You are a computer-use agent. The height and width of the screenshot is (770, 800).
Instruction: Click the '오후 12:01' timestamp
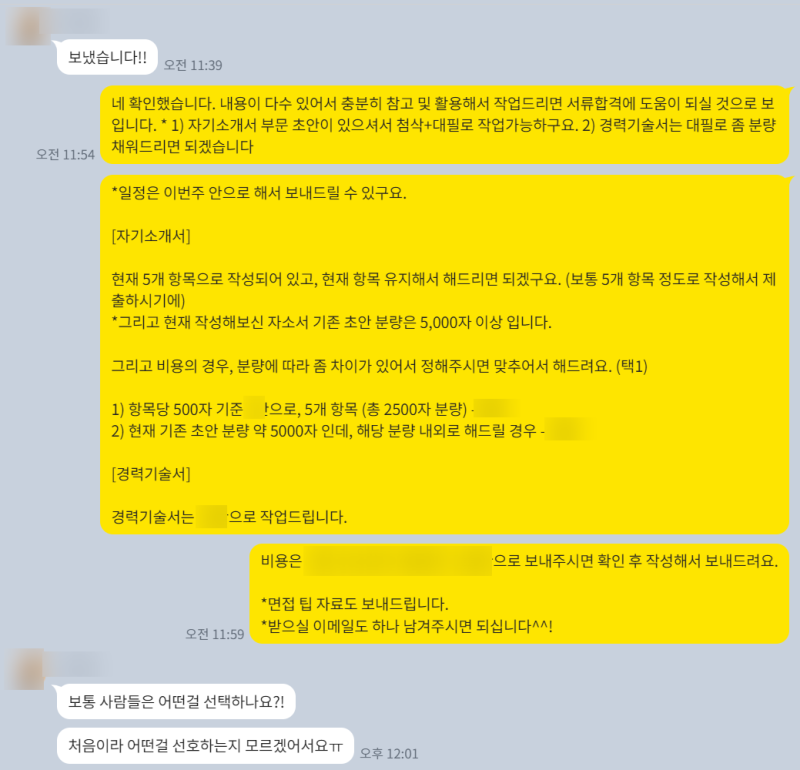click(x=389, y=754)
